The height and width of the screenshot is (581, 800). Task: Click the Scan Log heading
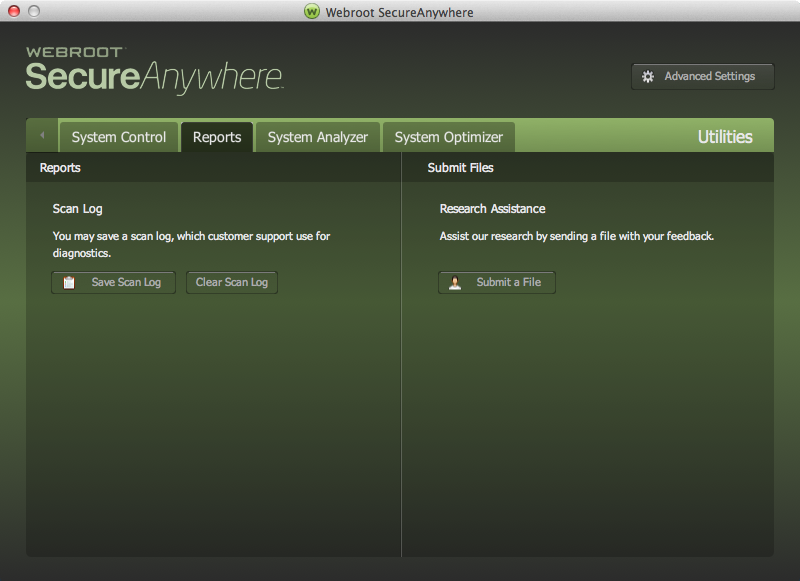pyautogui.click(x=78, y=209)
